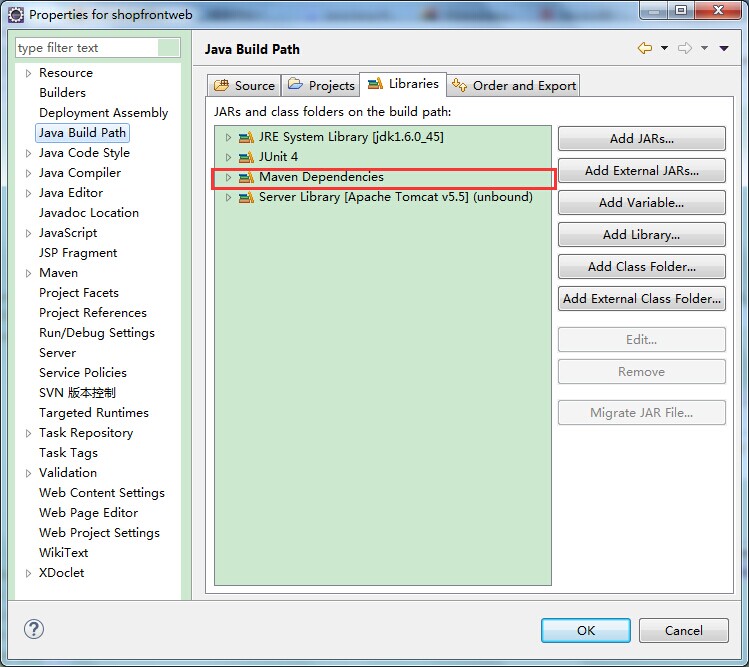749x667 pixels.
Task: Click the JUnit 4 library icon
Action: (x=246, y=157)
